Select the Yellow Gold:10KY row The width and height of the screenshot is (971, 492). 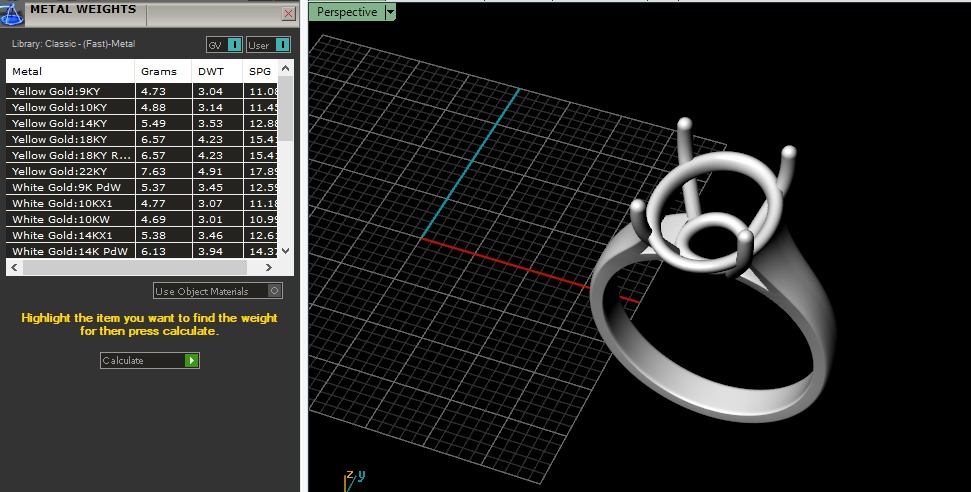(x=142, y=107)
